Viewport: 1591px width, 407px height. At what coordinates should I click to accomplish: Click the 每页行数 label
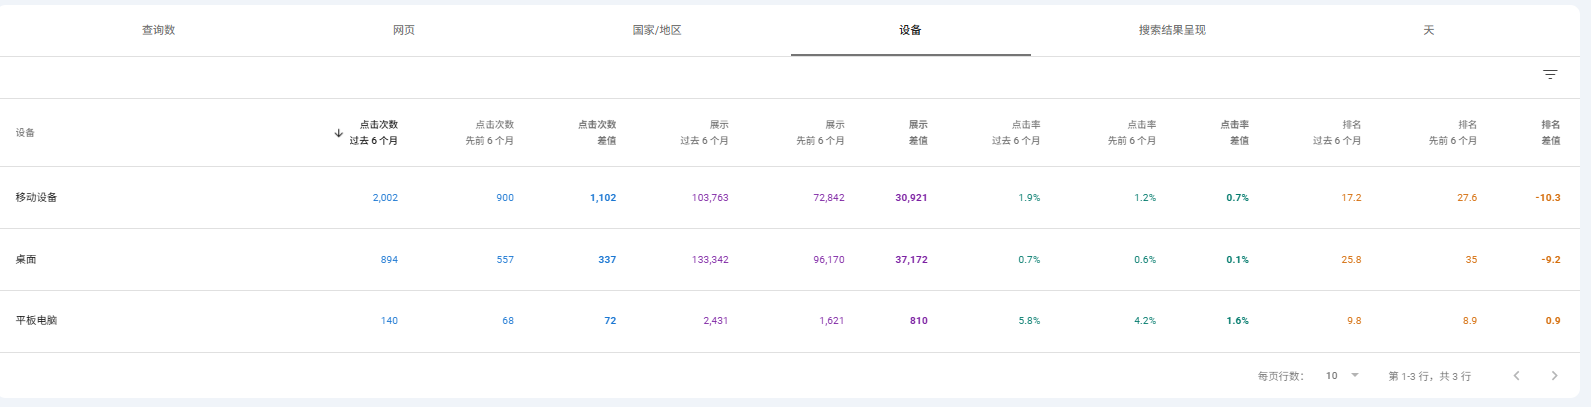[1281, 376]
